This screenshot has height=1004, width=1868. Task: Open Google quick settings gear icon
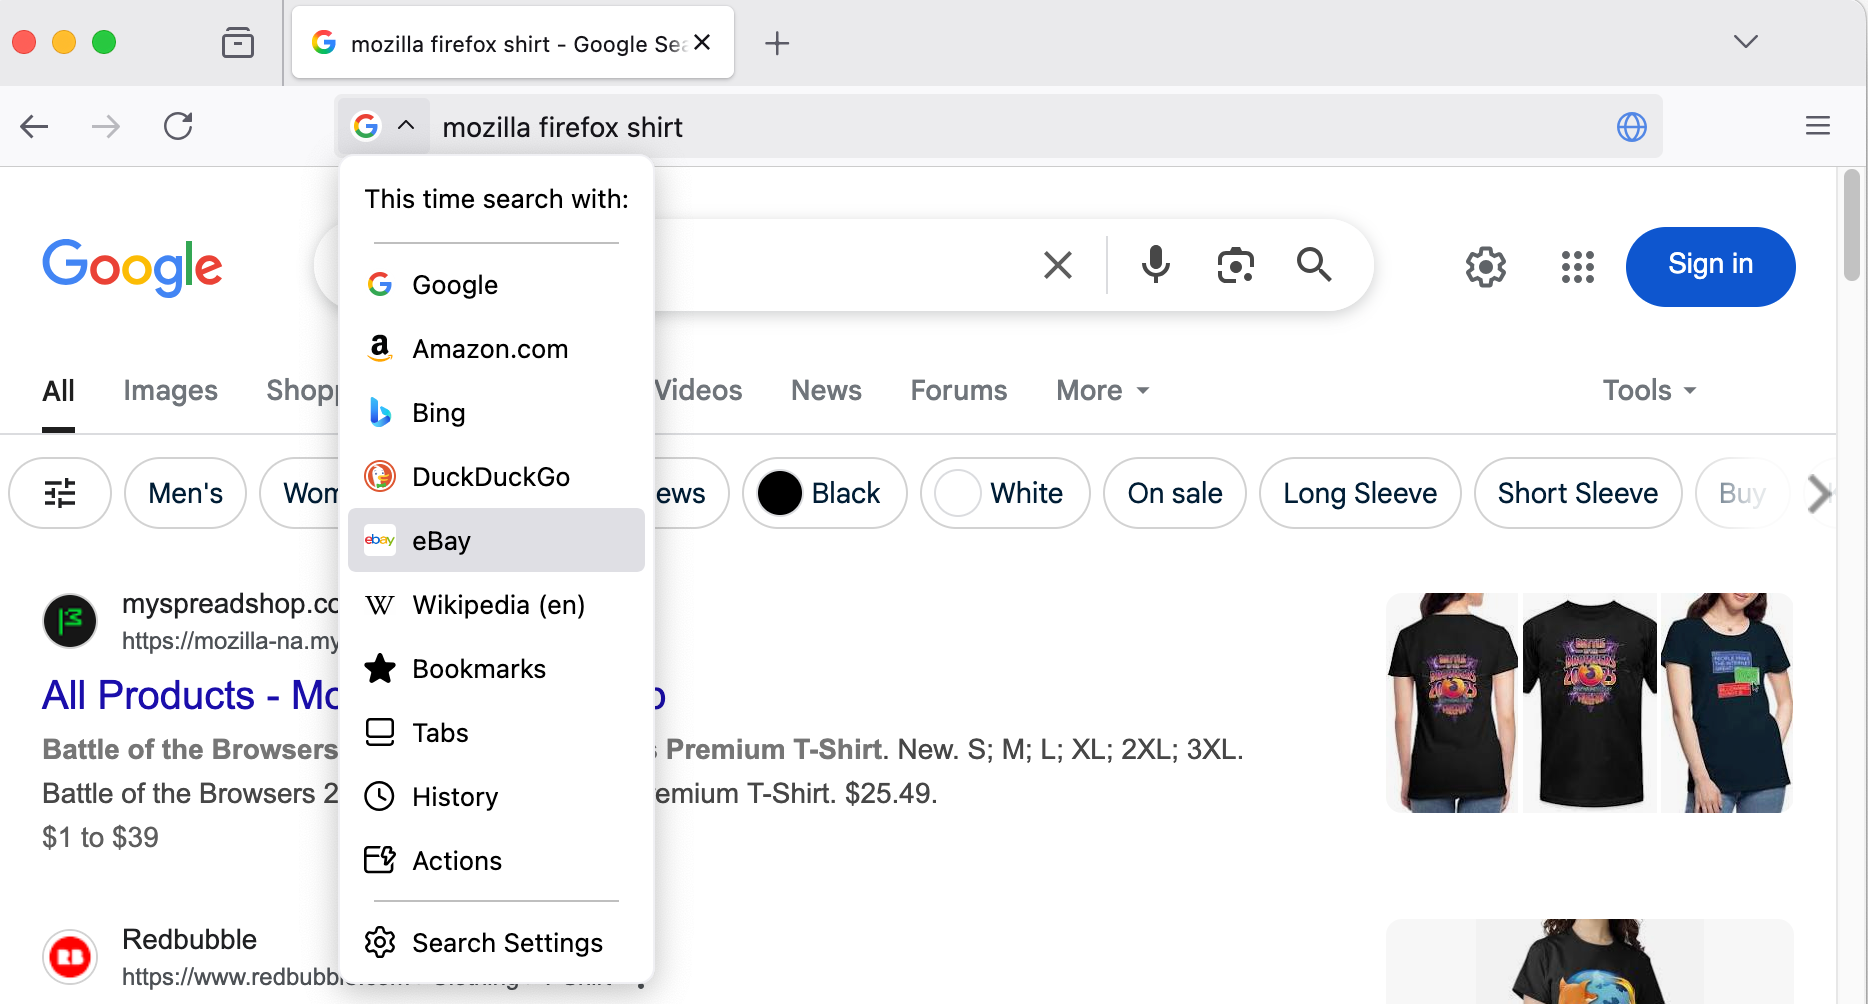coord(1485,267)
